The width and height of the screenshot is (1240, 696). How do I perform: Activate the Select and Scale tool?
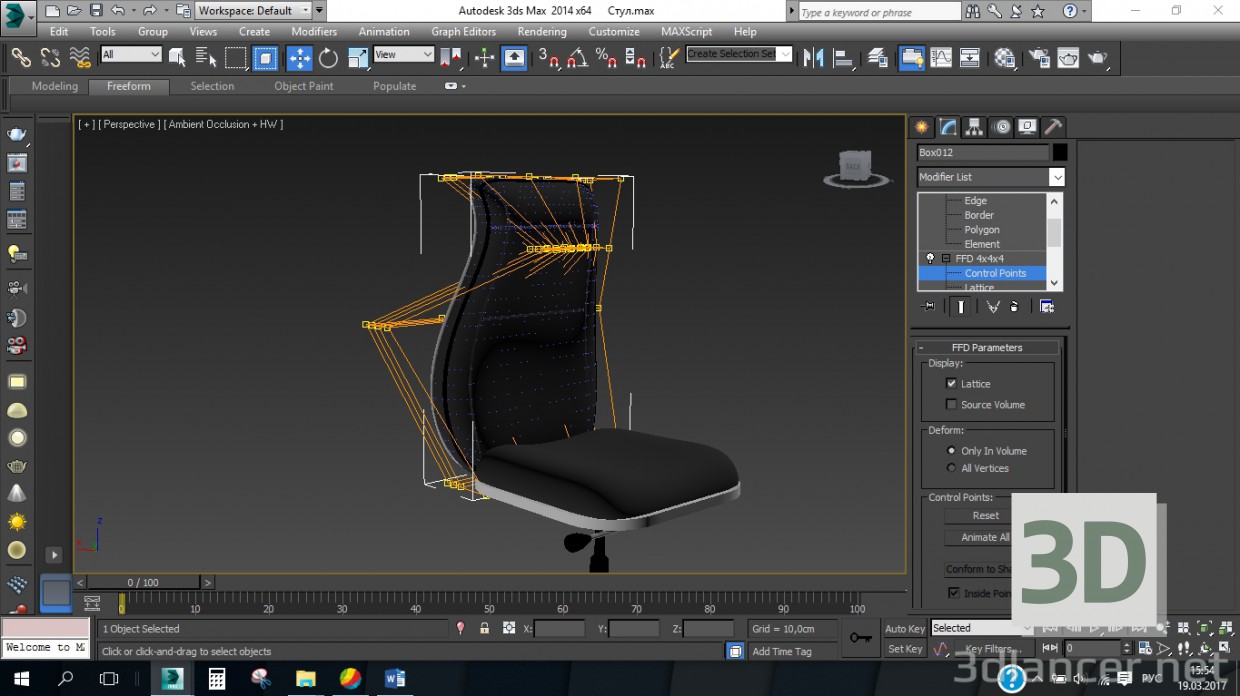pos(357,58)
